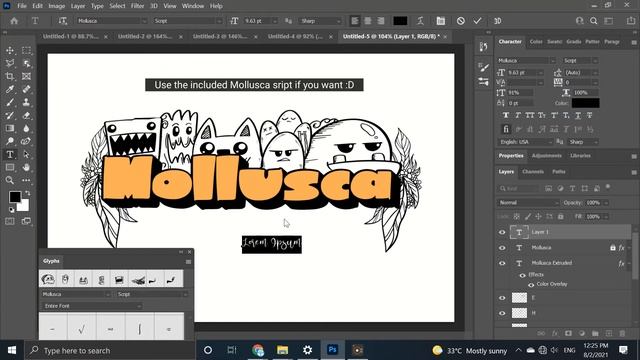The width and height of the screenshot is (640, 360).
Task: Select the Zoom tool
Action: [x=10, y=180]
